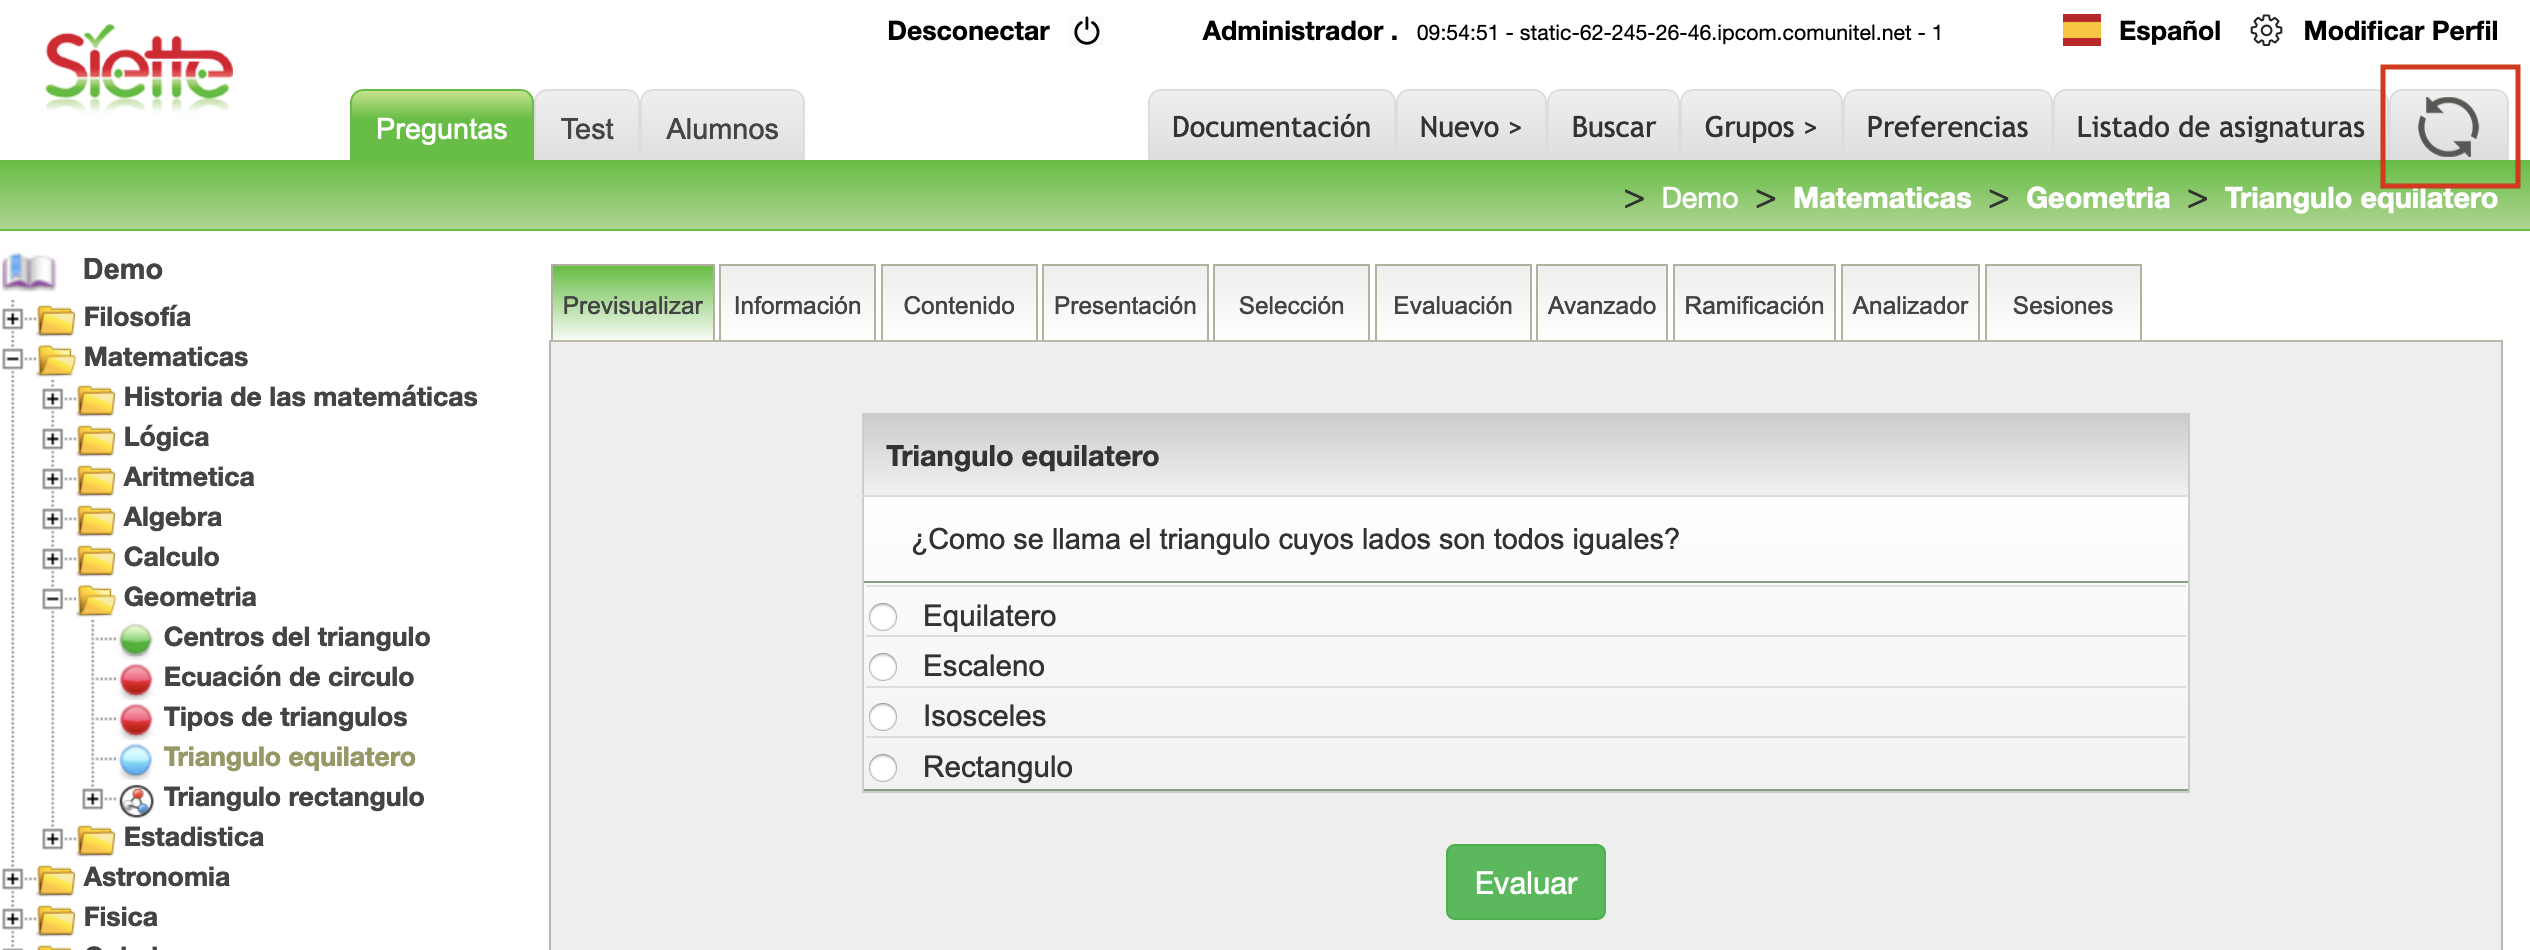
Task: Expand the Estadistica folder node
Action: click(x=53, y=838)
